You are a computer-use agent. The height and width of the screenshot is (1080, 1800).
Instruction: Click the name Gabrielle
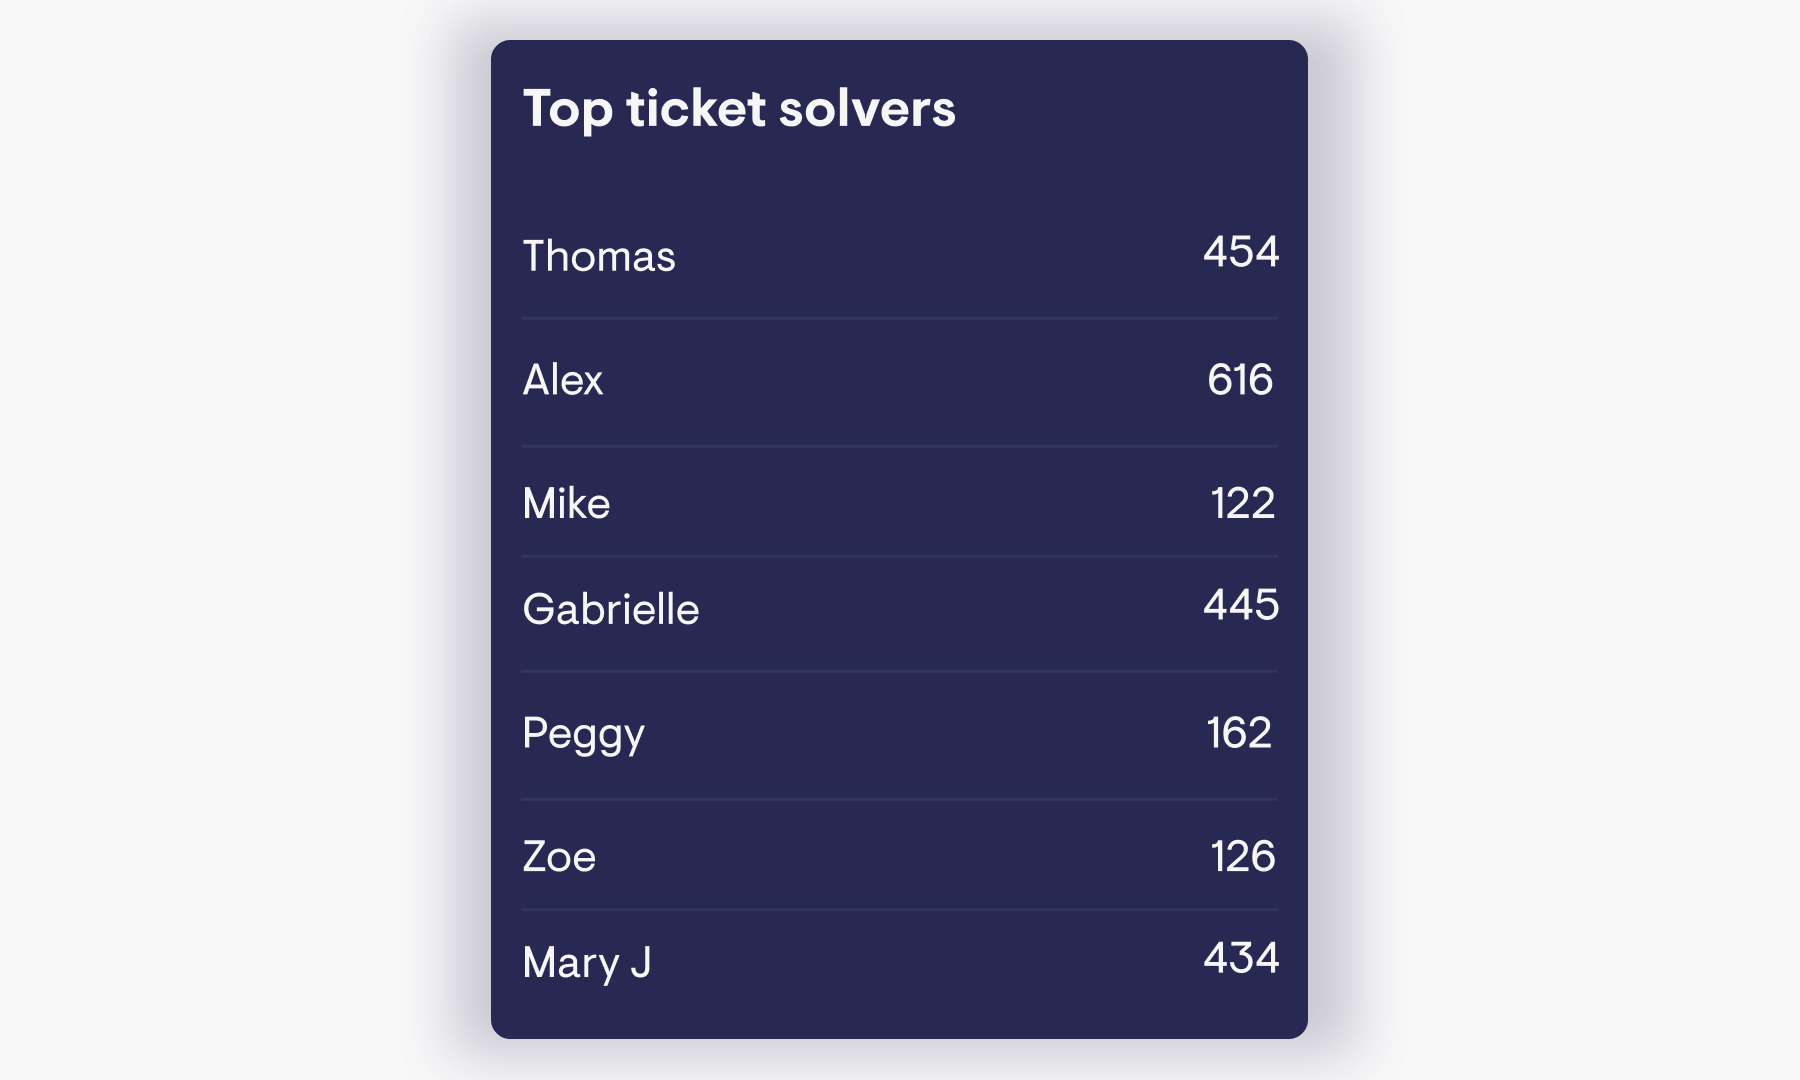pos(611,607)
